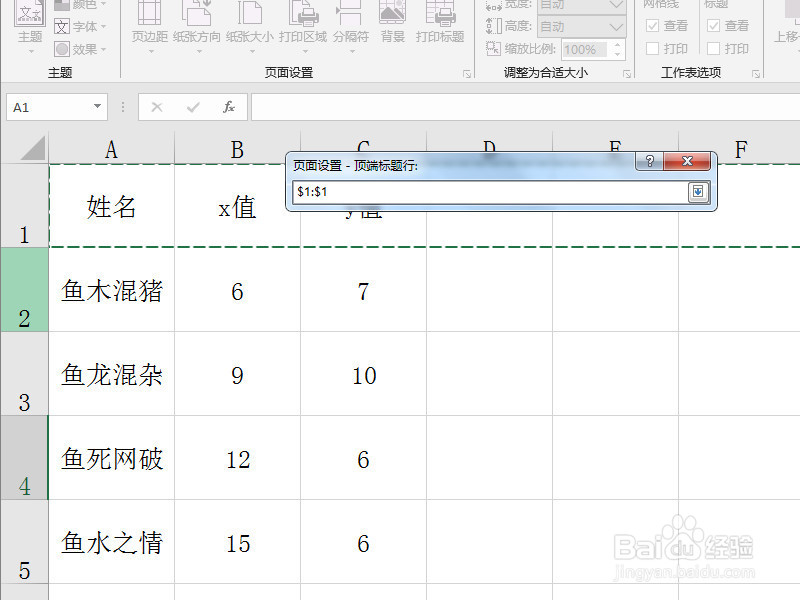
Task: Click the Scale (缩放比例) 100% field
Action: point(585,49)
